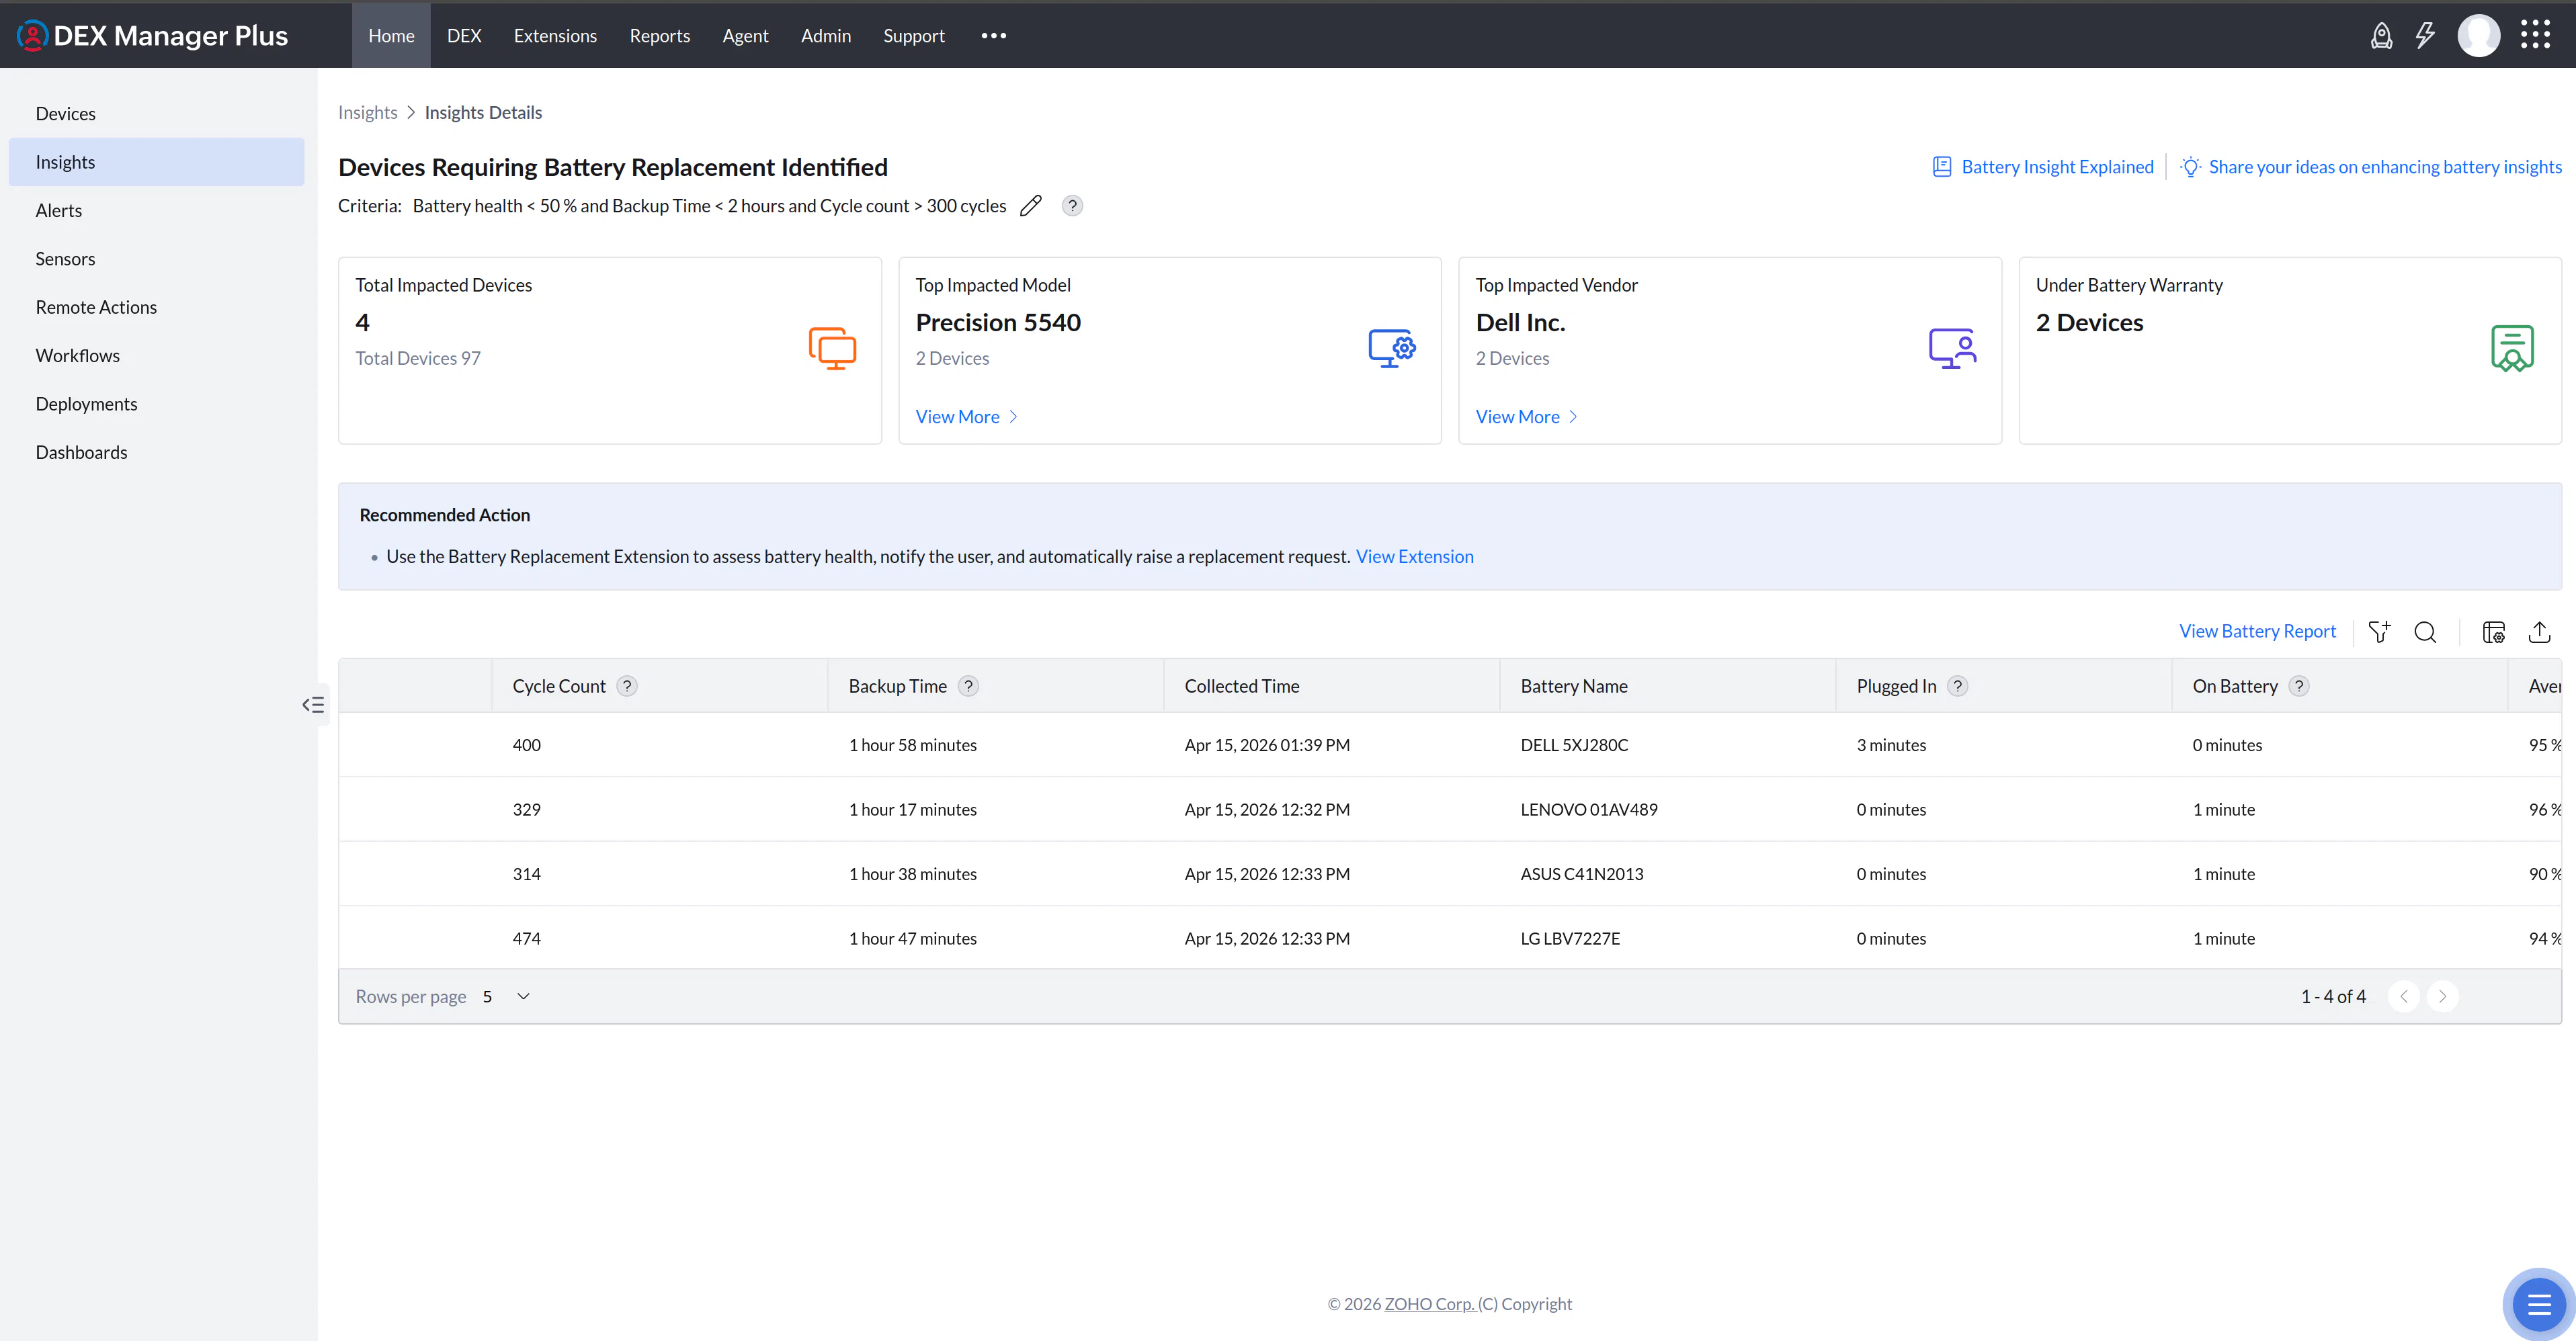Open the column chooser table settings icon
2576x1341 pixels.
point(2494,632)
